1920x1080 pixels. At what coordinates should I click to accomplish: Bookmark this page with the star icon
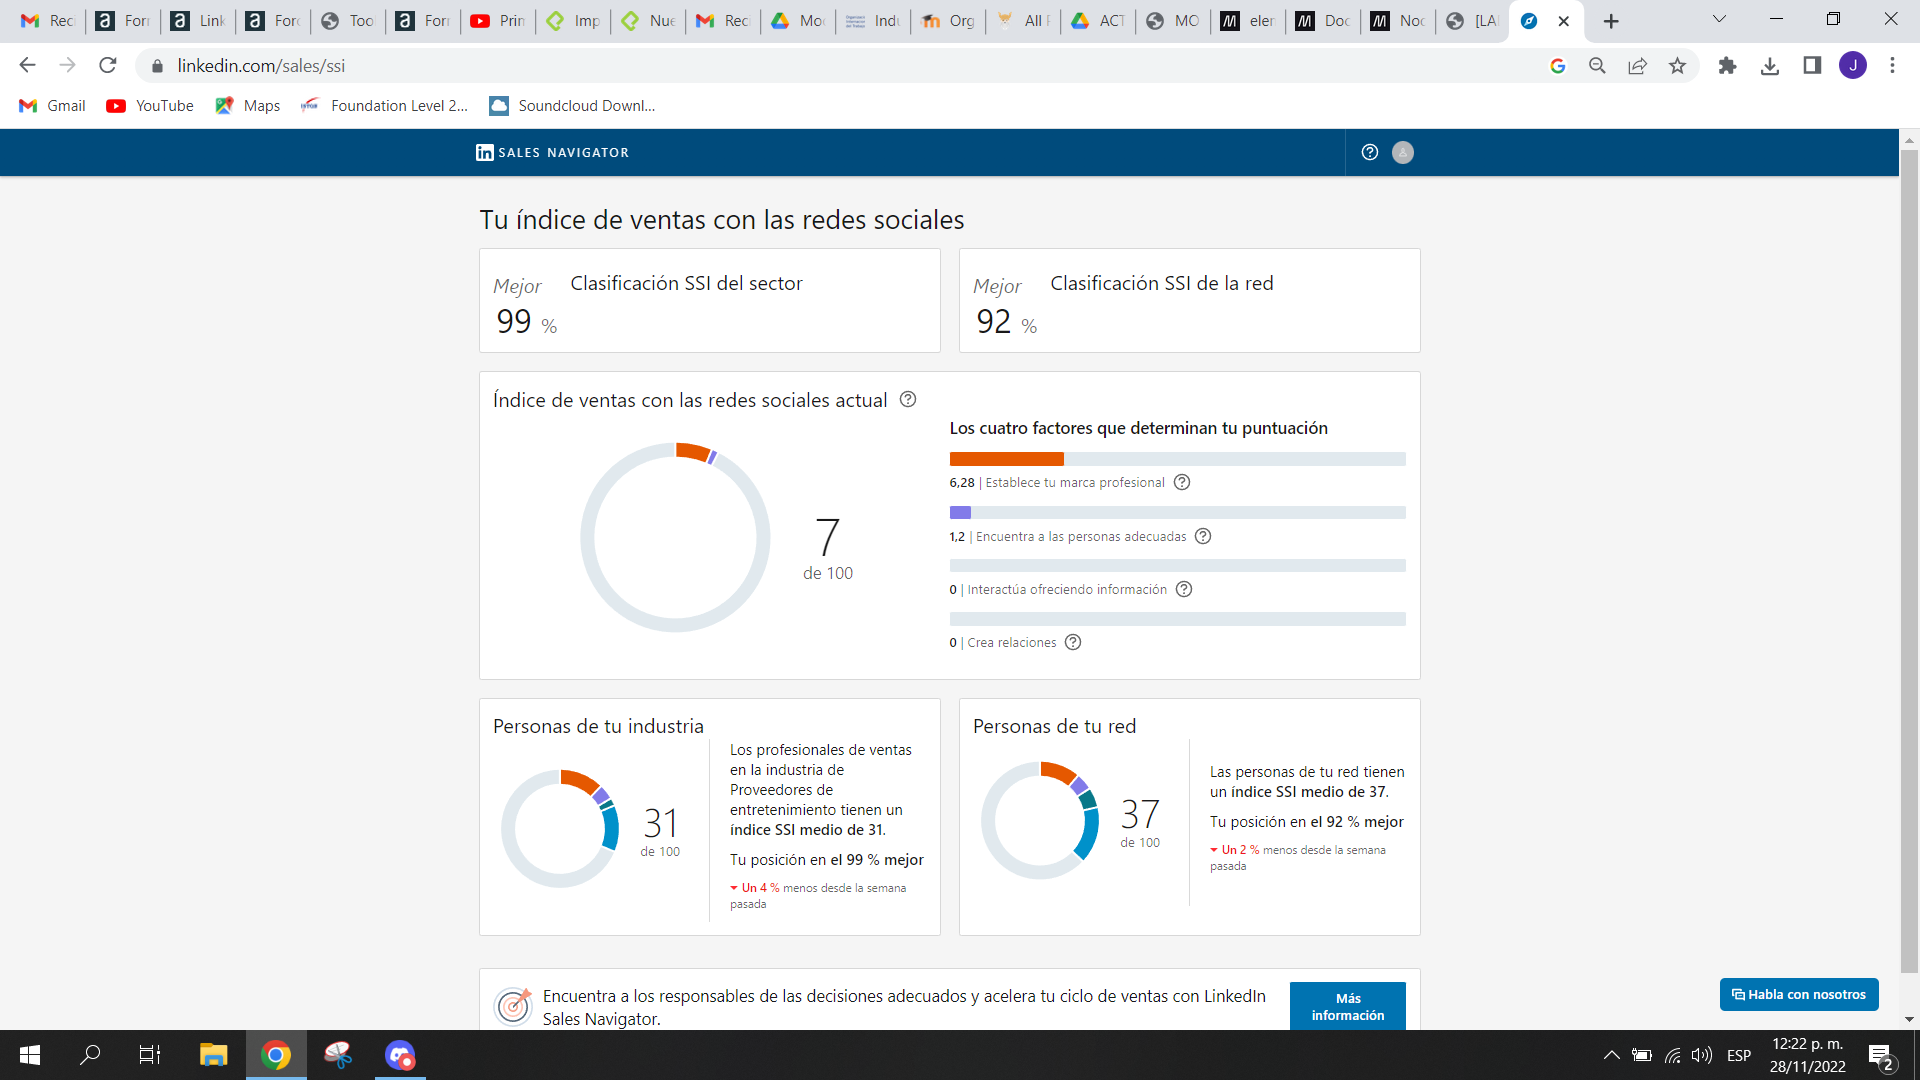[1677, 65]
